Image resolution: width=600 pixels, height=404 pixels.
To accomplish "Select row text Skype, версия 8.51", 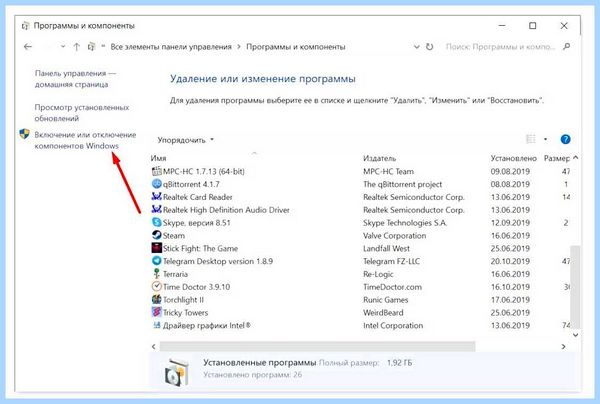I will 197,223.
